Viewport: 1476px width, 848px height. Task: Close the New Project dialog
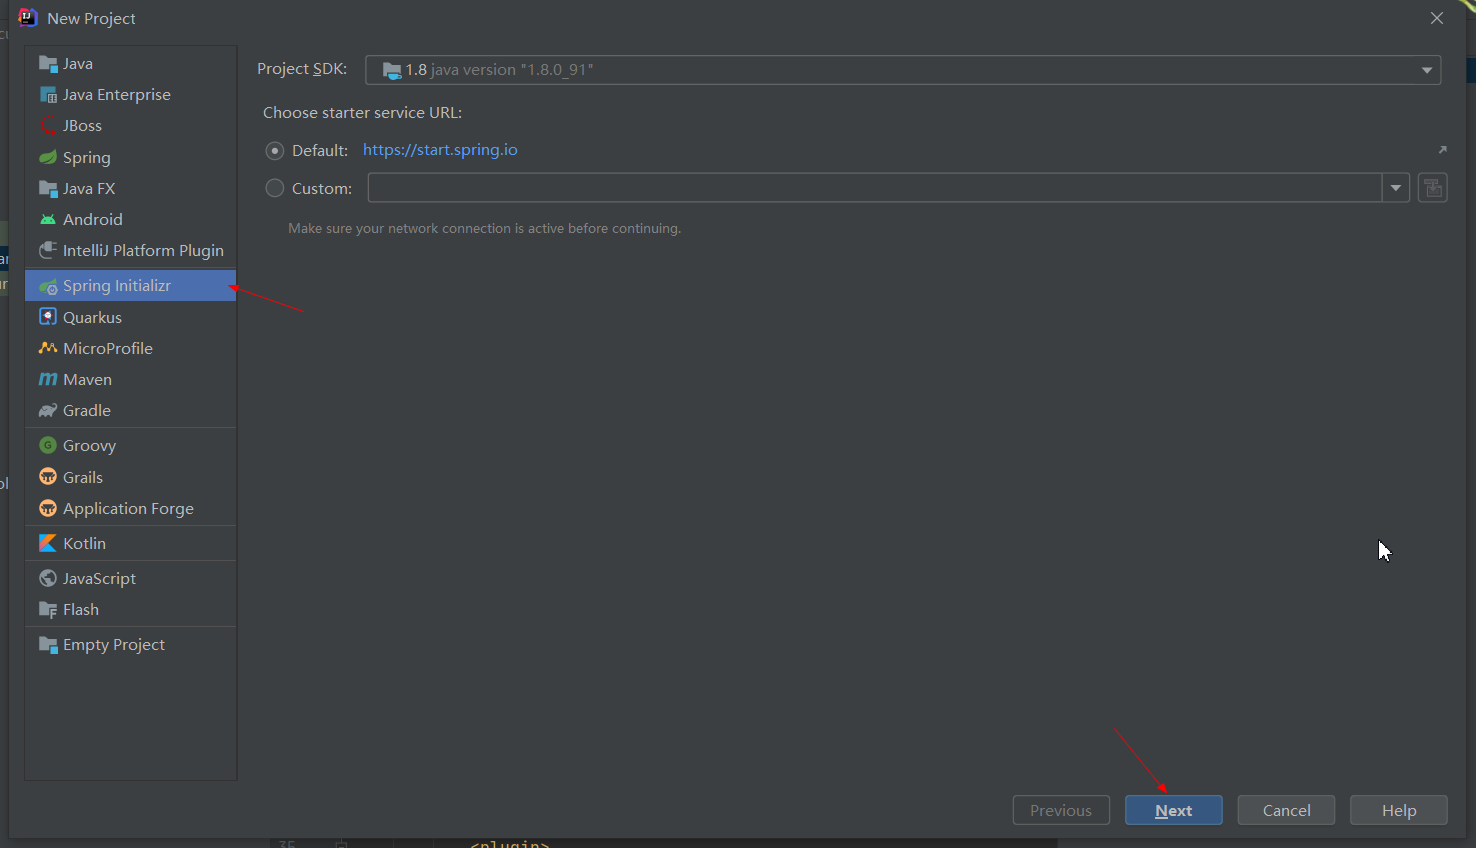pos(1437,18)
